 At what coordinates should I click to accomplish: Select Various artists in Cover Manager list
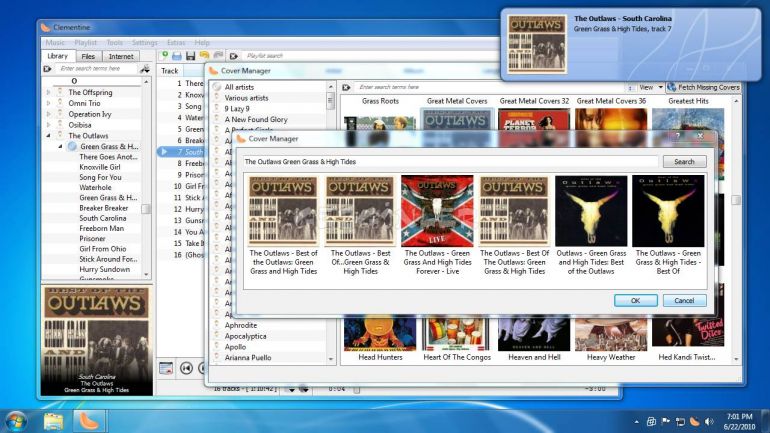pos(246,98)
